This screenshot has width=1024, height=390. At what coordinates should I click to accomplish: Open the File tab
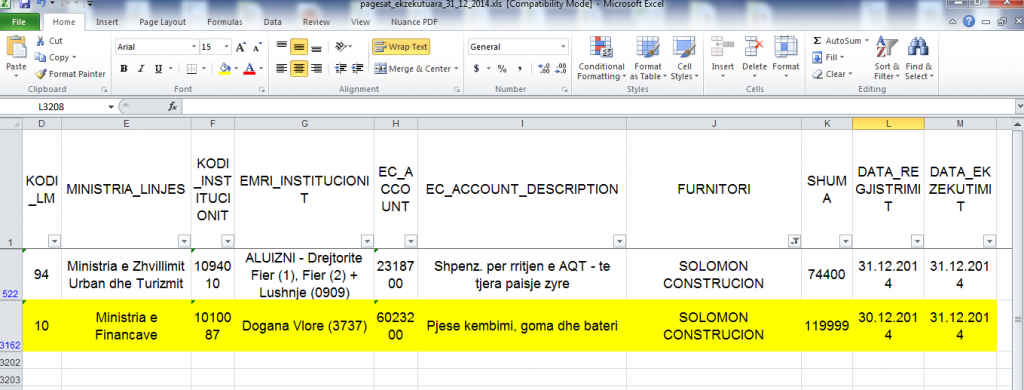[19, 22]
